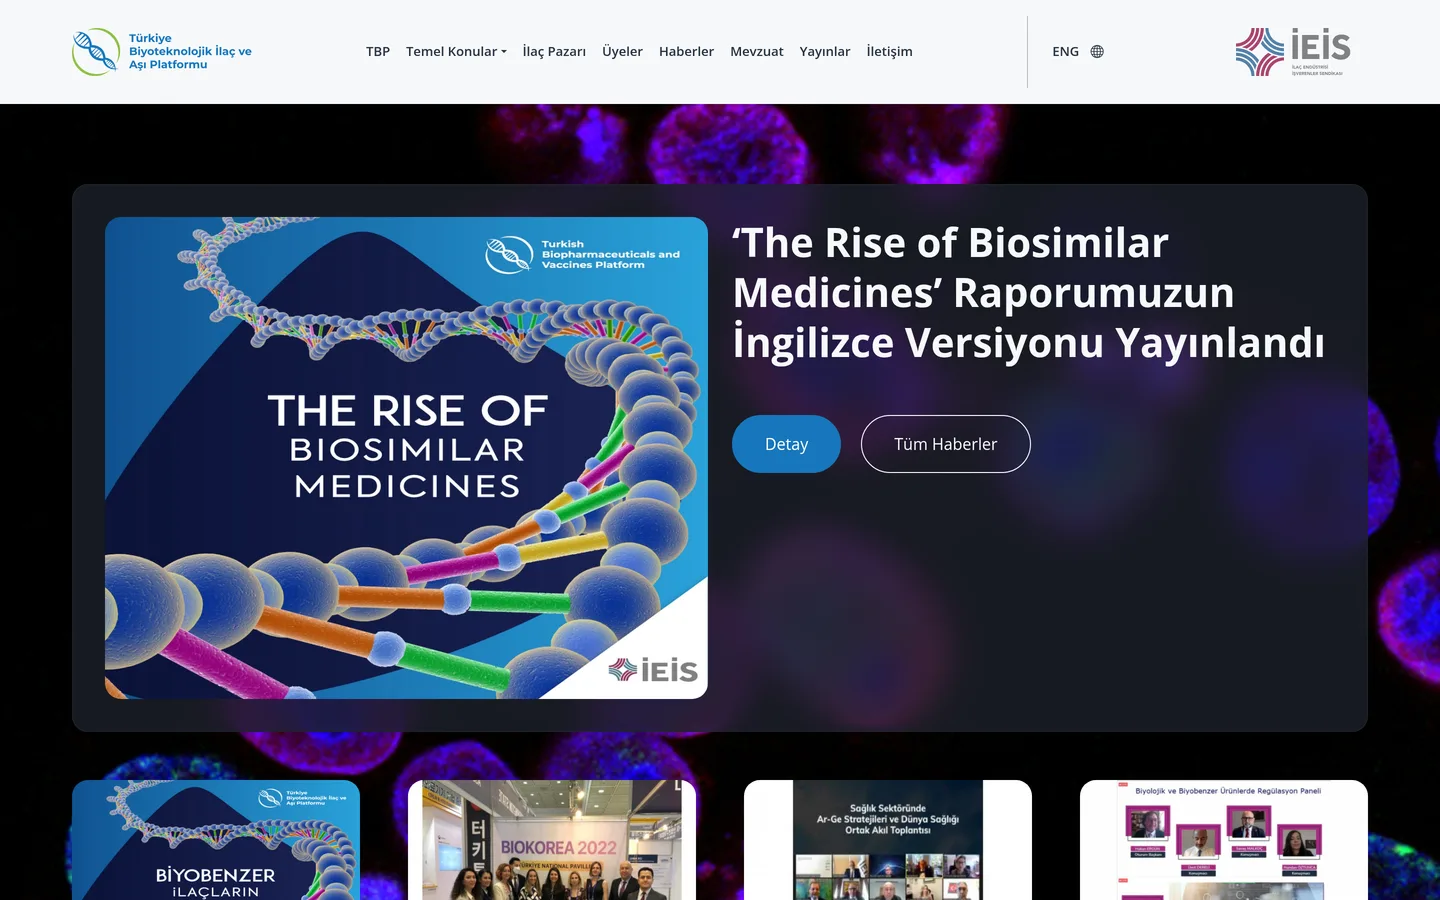Open the Üyeler menu item

click(x=622, y=52)
